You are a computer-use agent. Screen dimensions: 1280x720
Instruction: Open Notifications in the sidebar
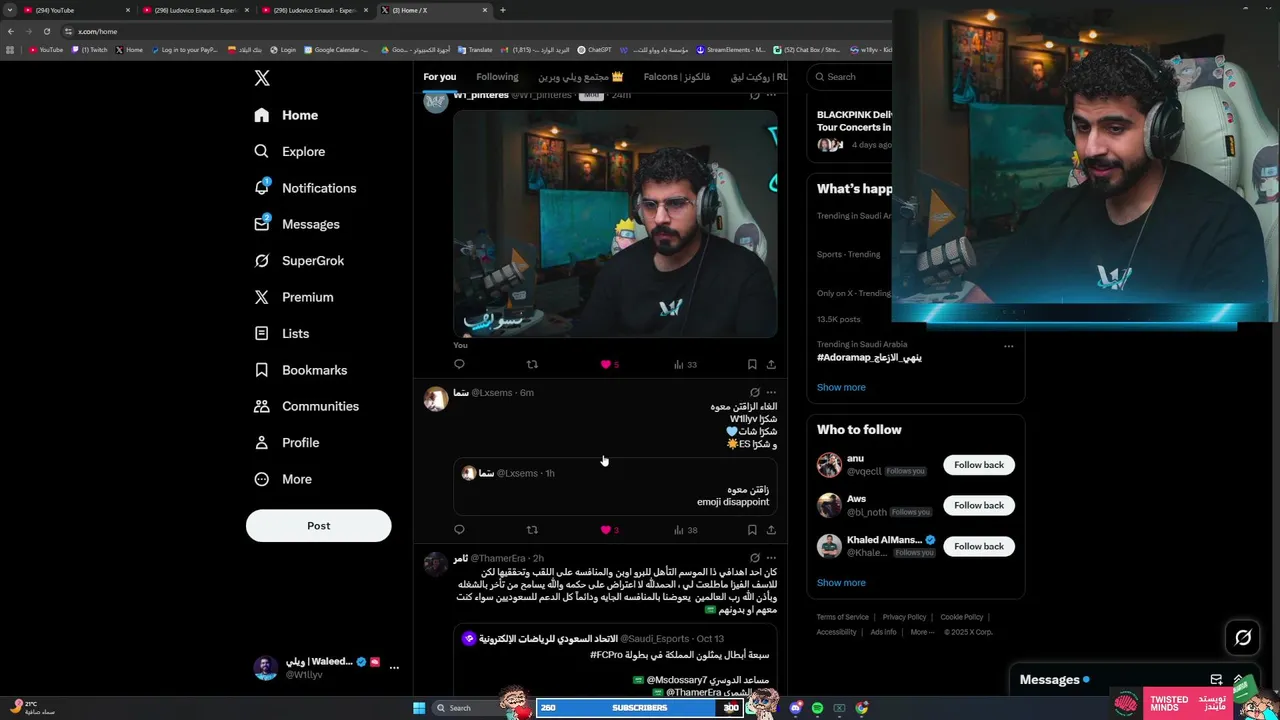click(x=305, y=188)
